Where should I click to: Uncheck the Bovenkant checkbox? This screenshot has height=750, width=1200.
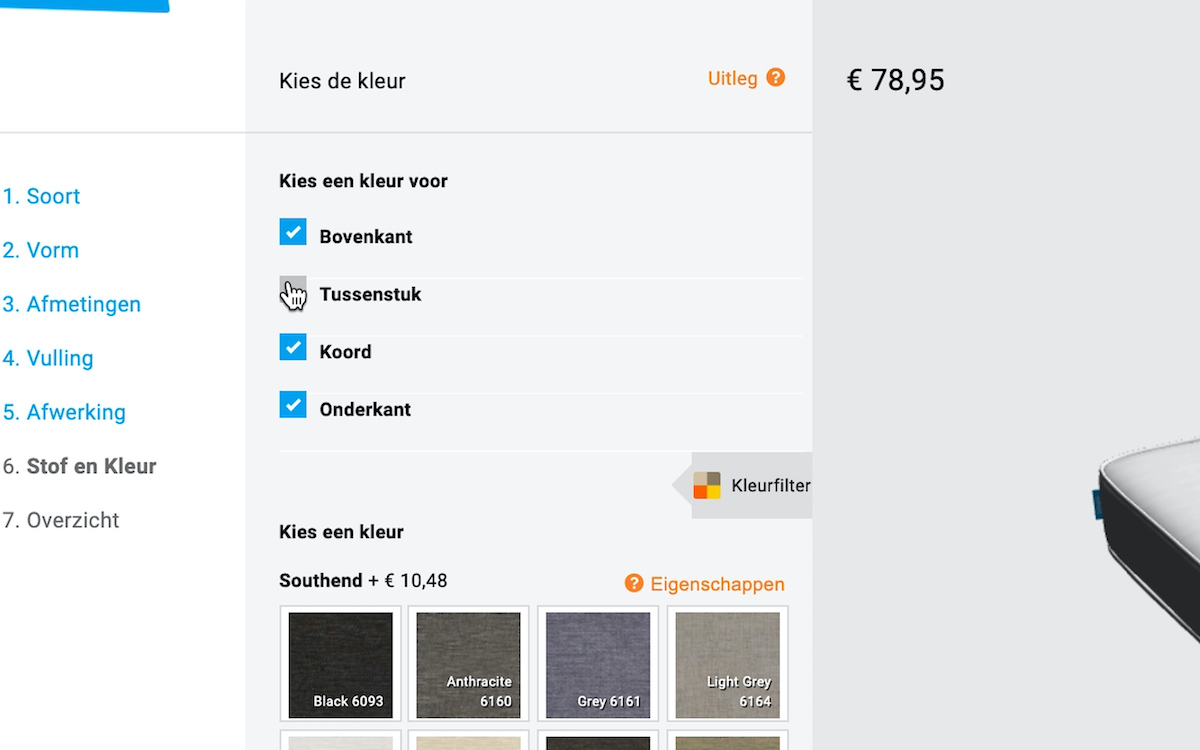pyautogui.click(x=293, y=232)
